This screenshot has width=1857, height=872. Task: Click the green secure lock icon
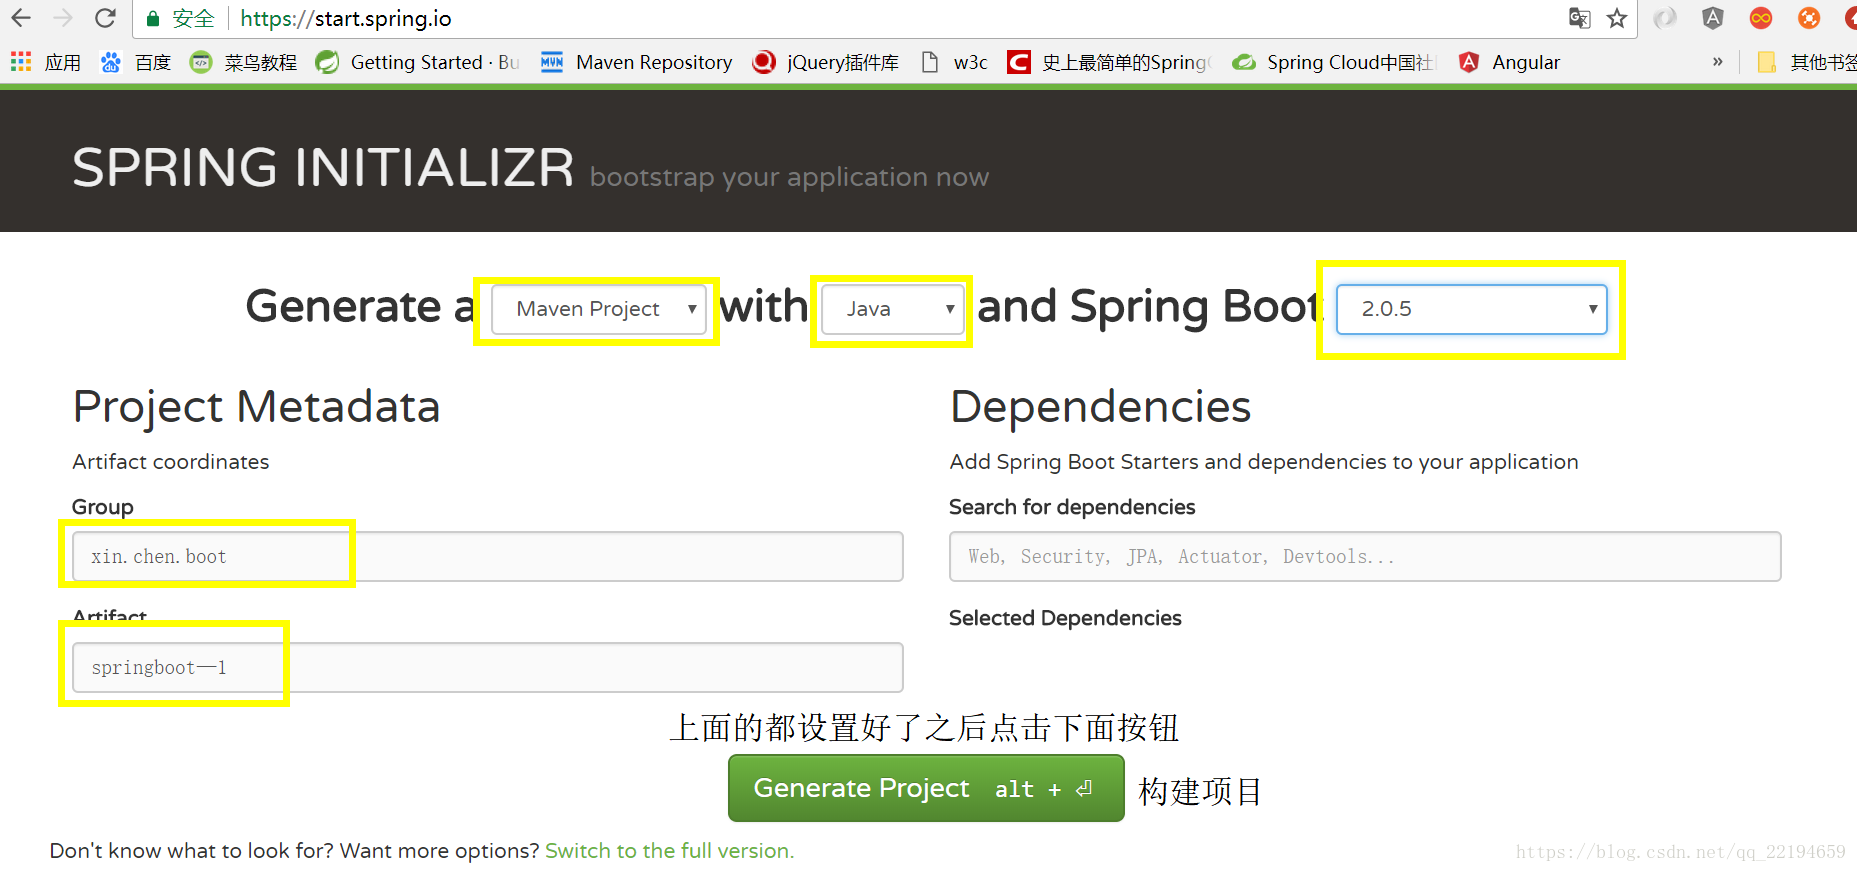[153, 19]
